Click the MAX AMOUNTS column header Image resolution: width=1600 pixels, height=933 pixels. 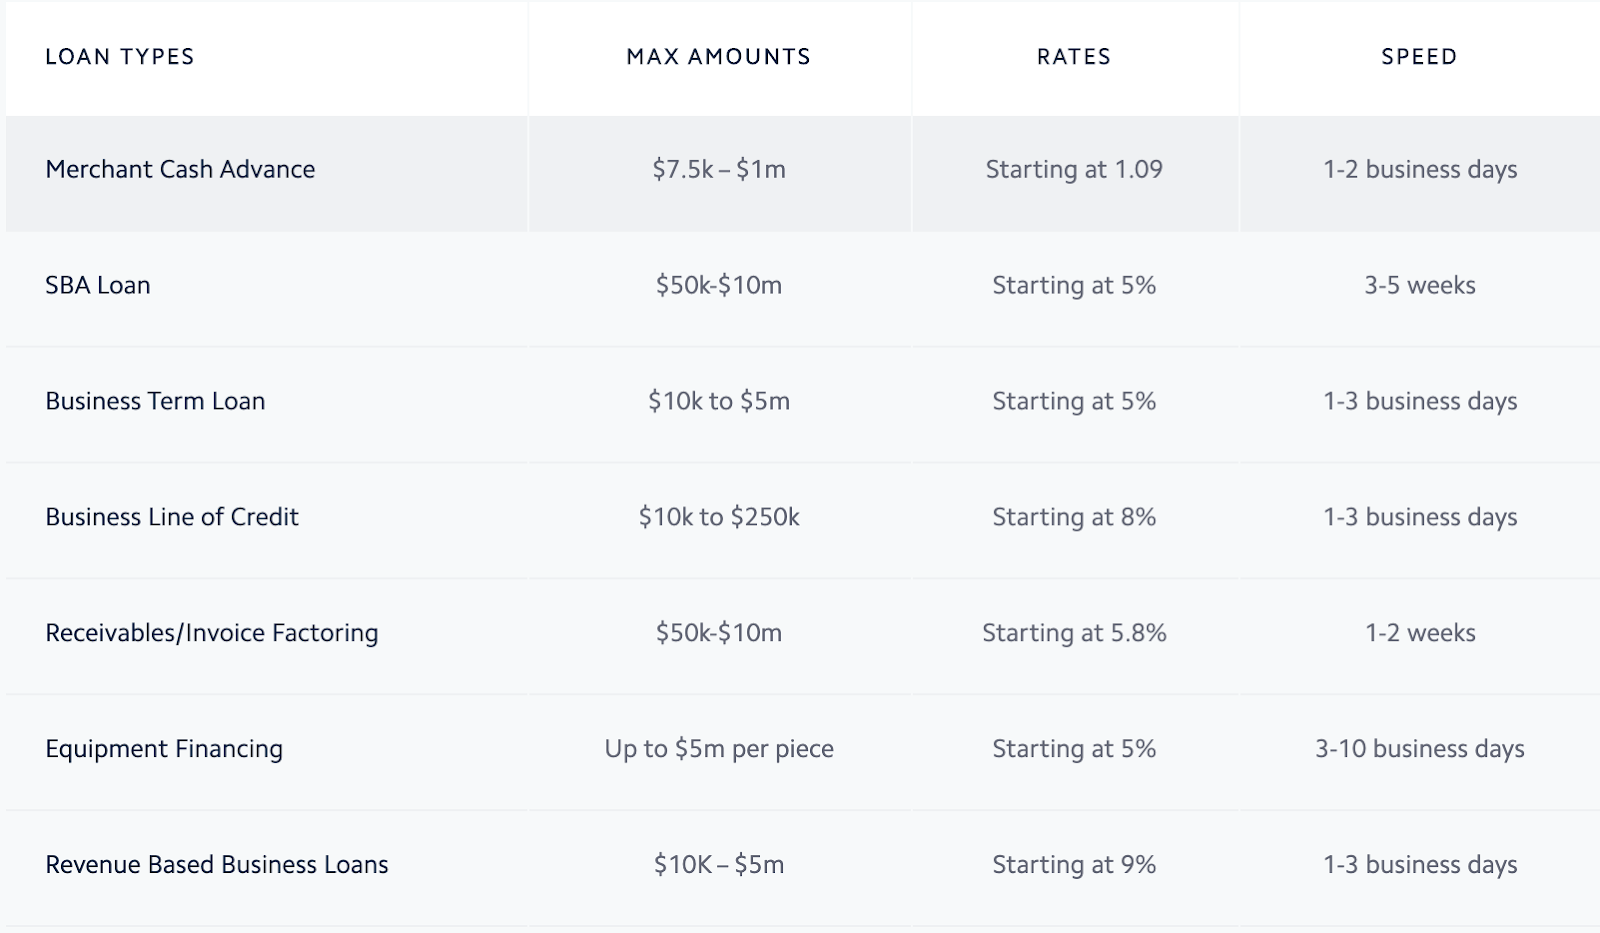[x=719, y=57]
